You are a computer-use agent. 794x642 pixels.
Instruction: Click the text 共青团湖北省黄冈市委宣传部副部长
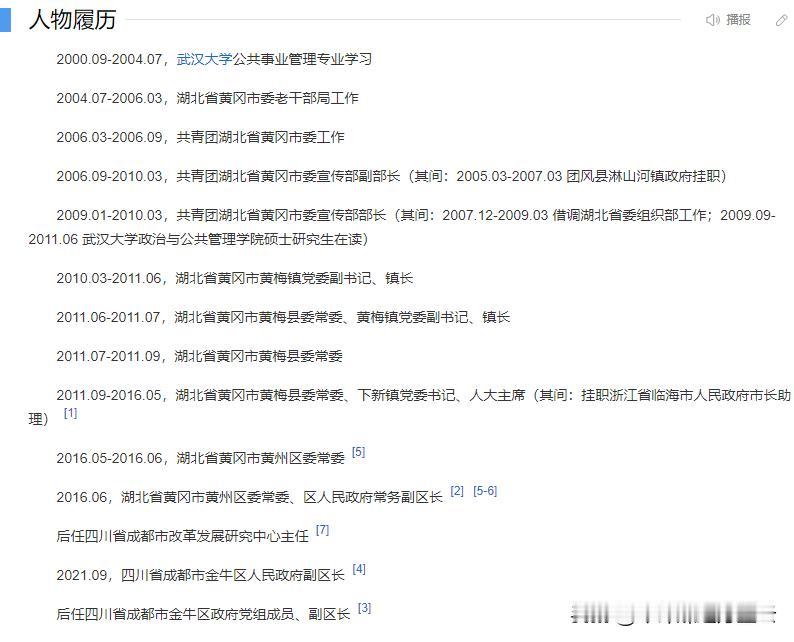pos(288,176)
